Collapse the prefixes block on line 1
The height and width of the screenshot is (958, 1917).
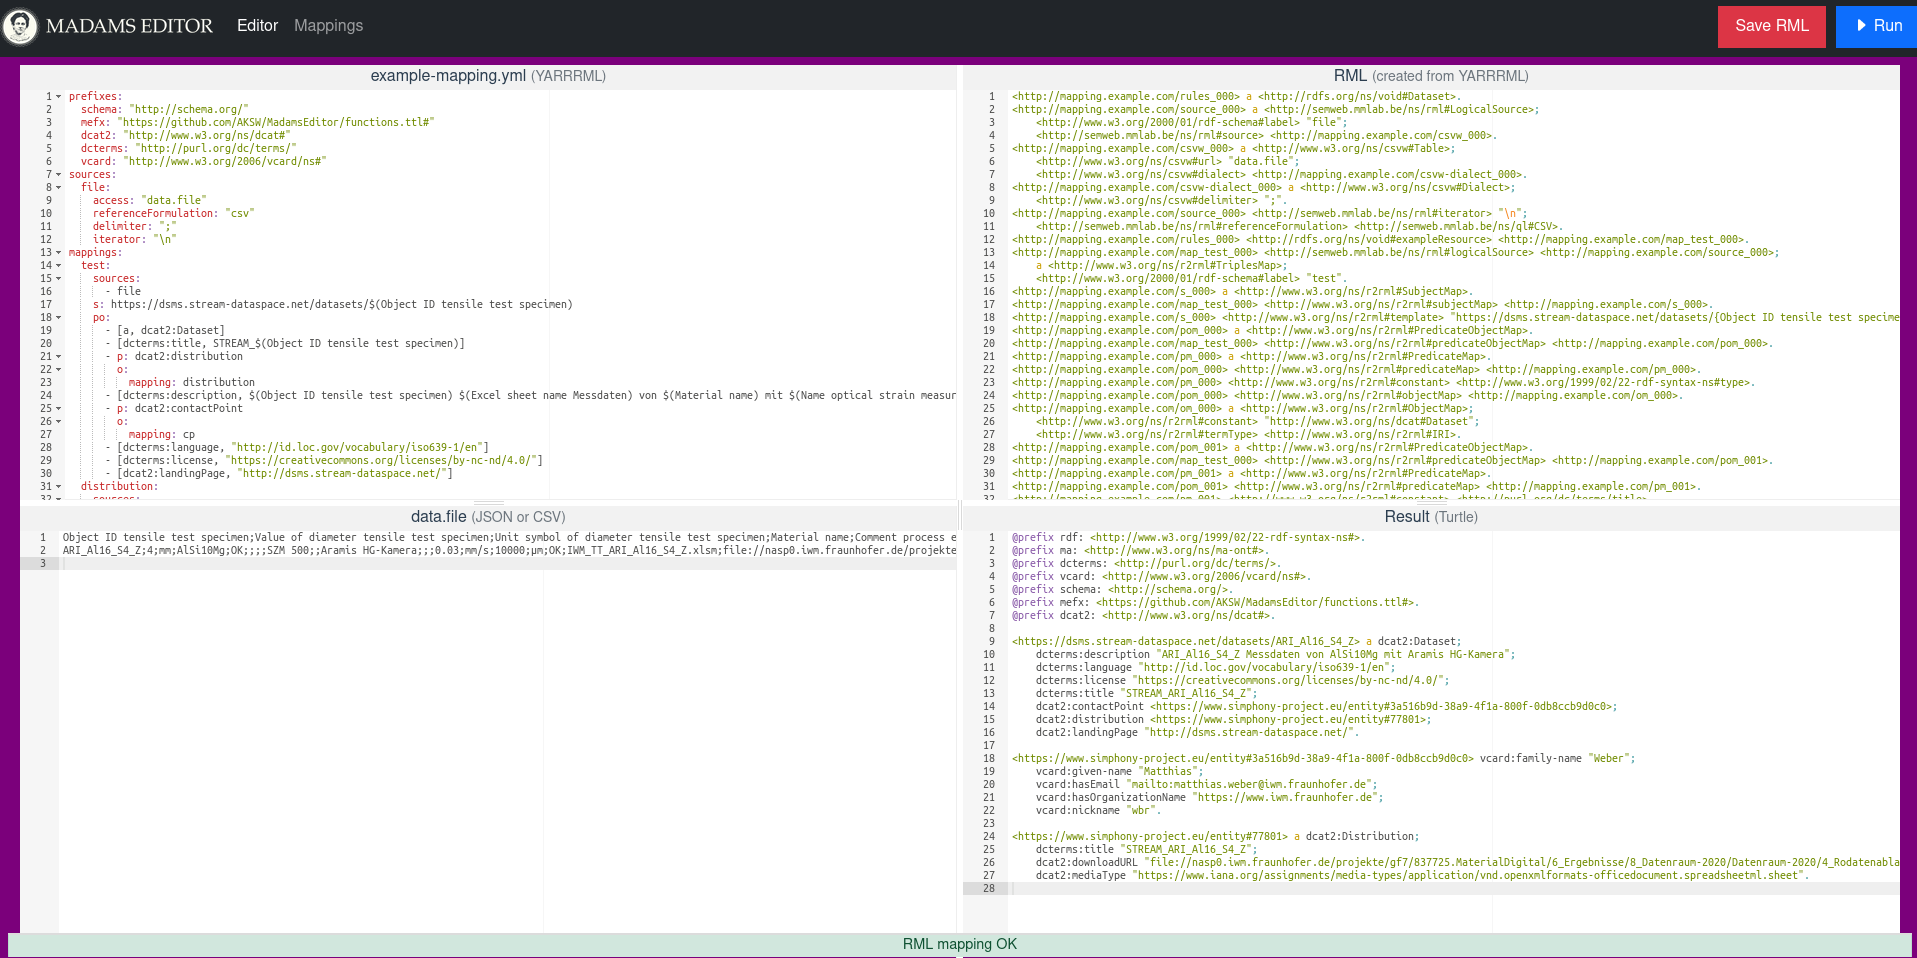58,97
